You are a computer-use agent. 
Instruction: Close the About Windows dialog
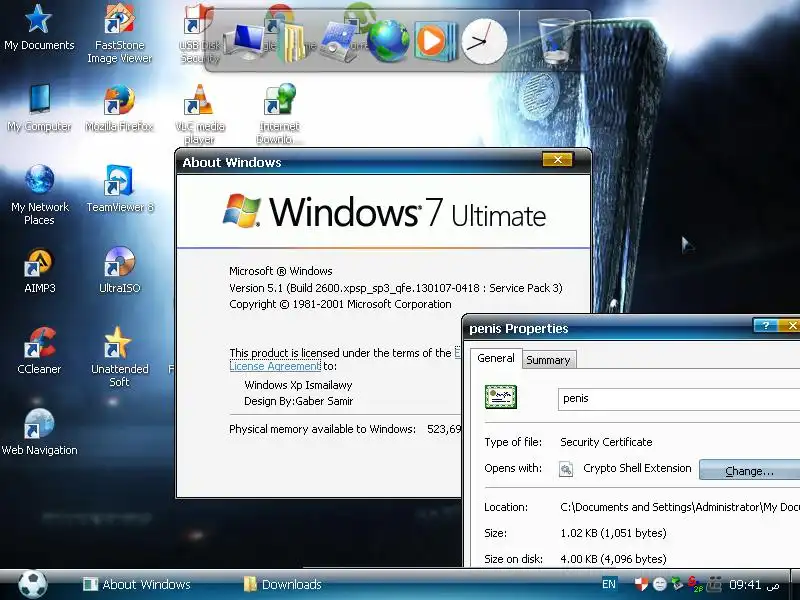[558, 160]
